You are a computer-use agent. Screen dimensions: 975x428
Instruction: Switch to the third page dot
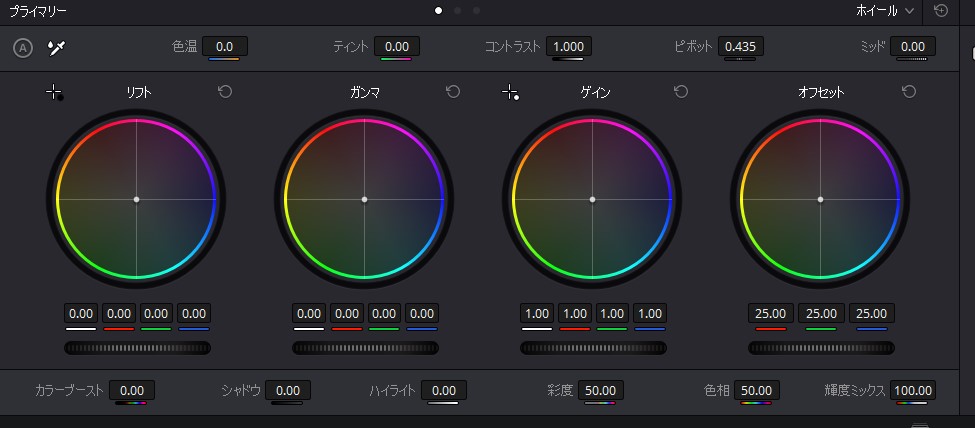pos(476,11)
